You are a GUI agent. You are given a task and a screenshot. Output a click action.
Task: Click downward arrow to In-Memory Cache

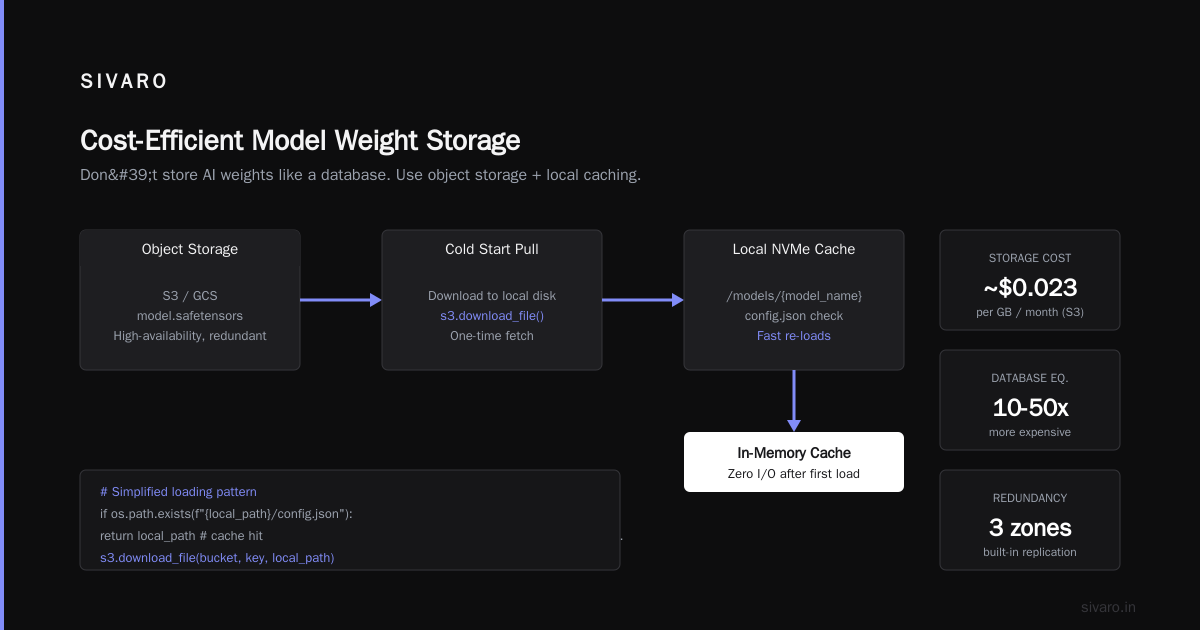click(794, 401)
